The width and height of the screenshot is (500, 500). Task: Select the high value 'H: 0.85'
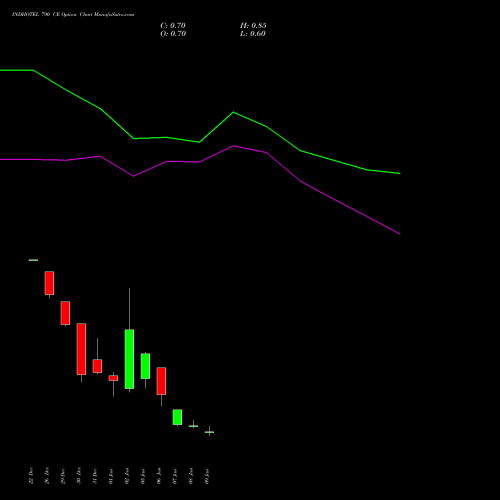[x=253, y=26]
